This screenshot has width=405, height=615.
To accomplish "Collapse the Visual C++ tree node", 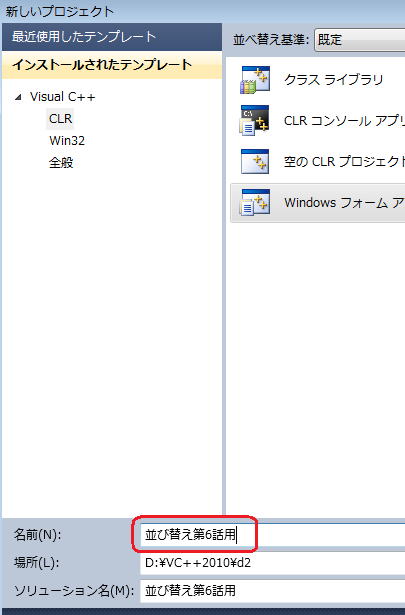I will tap(18, 97).
